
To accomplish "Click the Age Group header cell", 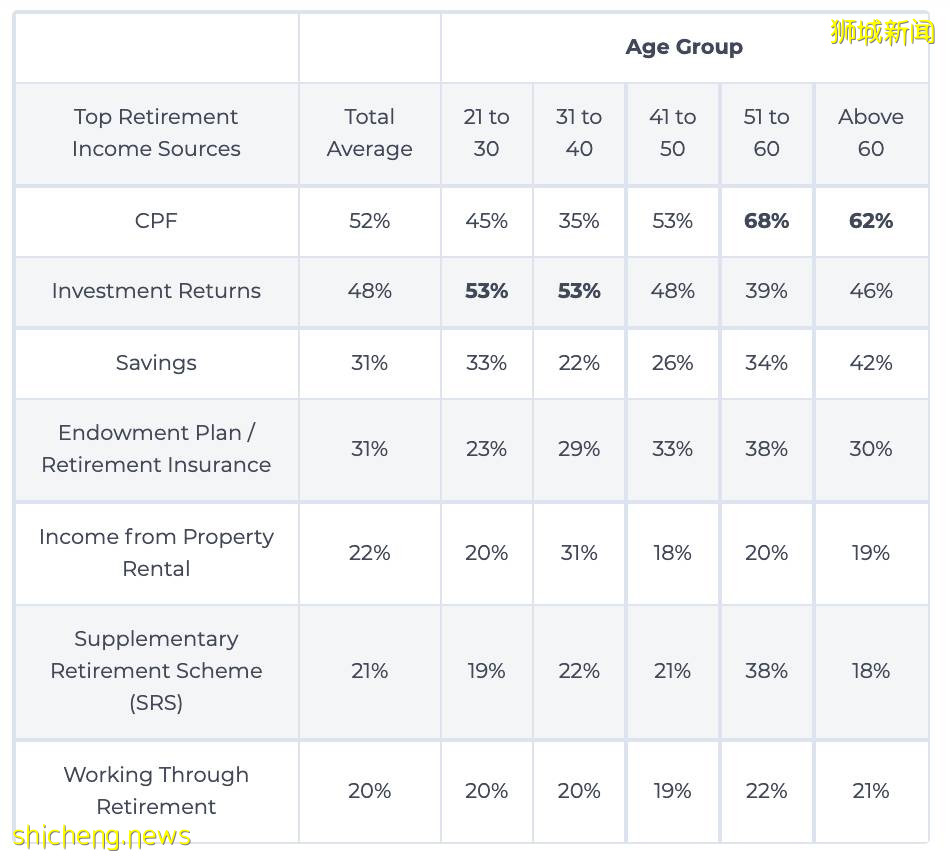I will [x=684, y=47].
